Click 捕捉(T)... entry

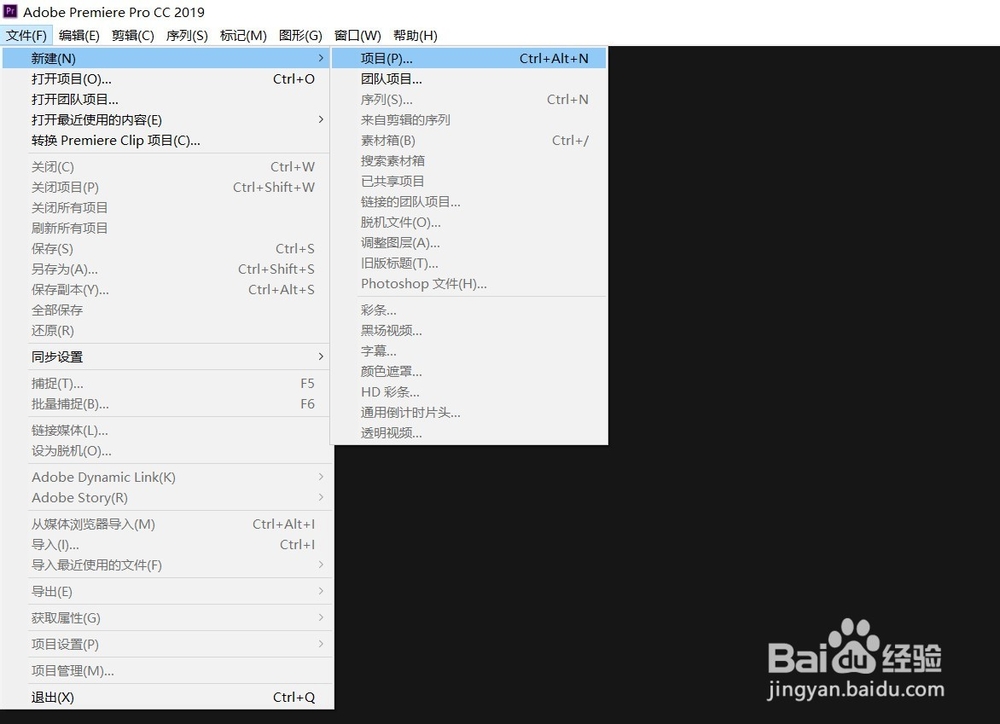click(166, 383)
